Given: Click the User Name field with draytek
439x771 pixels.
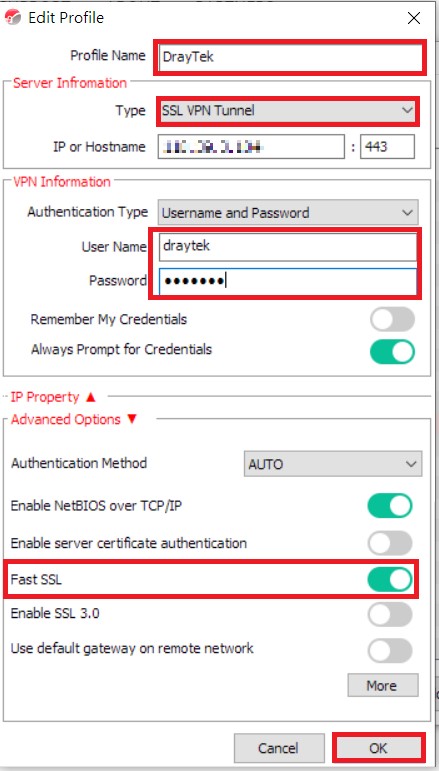Looking at the screenshot, I should (x=288, y=247).
